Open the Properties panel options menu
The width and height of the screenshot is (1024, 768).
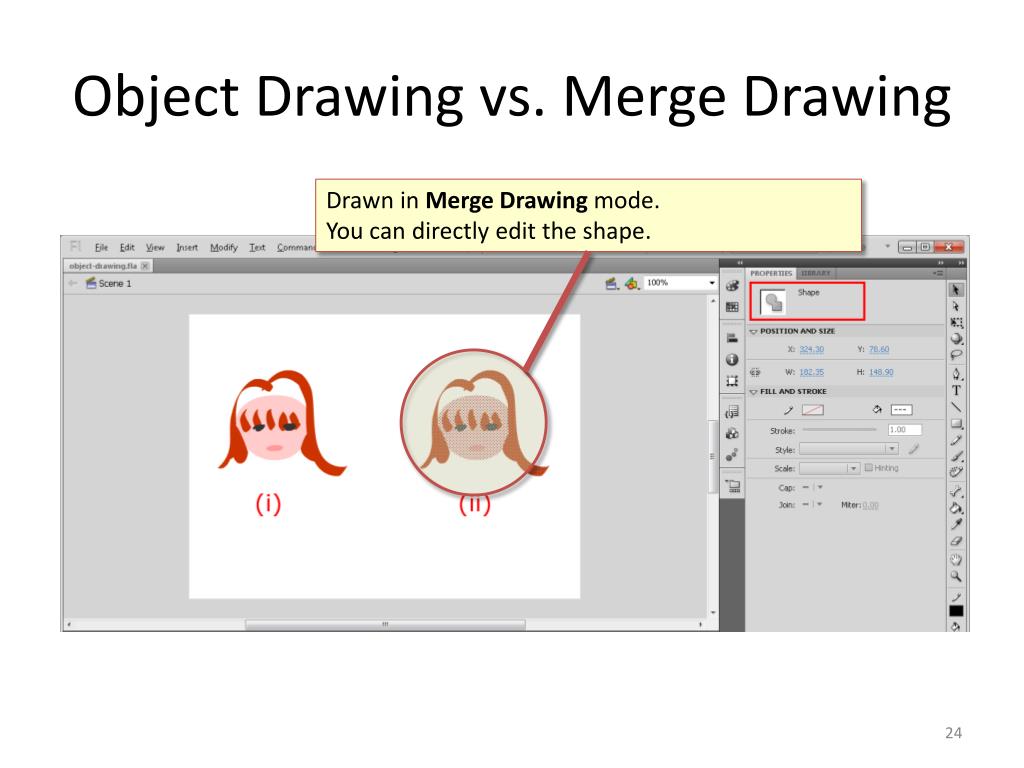pos(938,273)
